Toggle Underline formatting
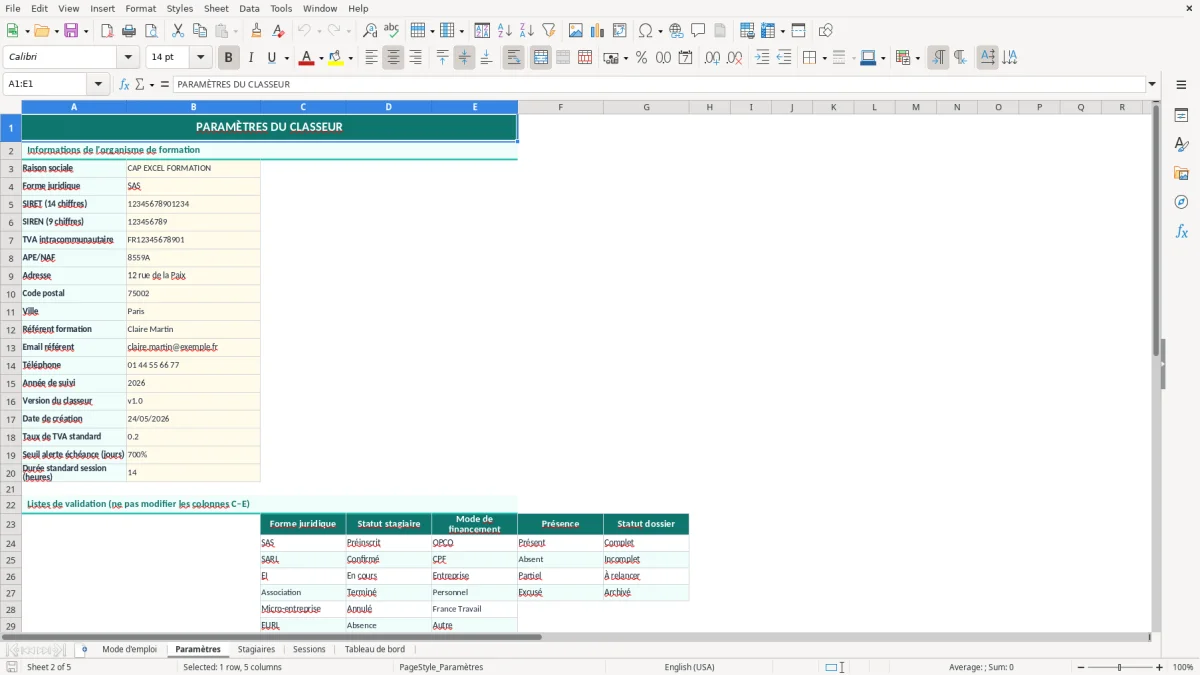 [272, 58]
